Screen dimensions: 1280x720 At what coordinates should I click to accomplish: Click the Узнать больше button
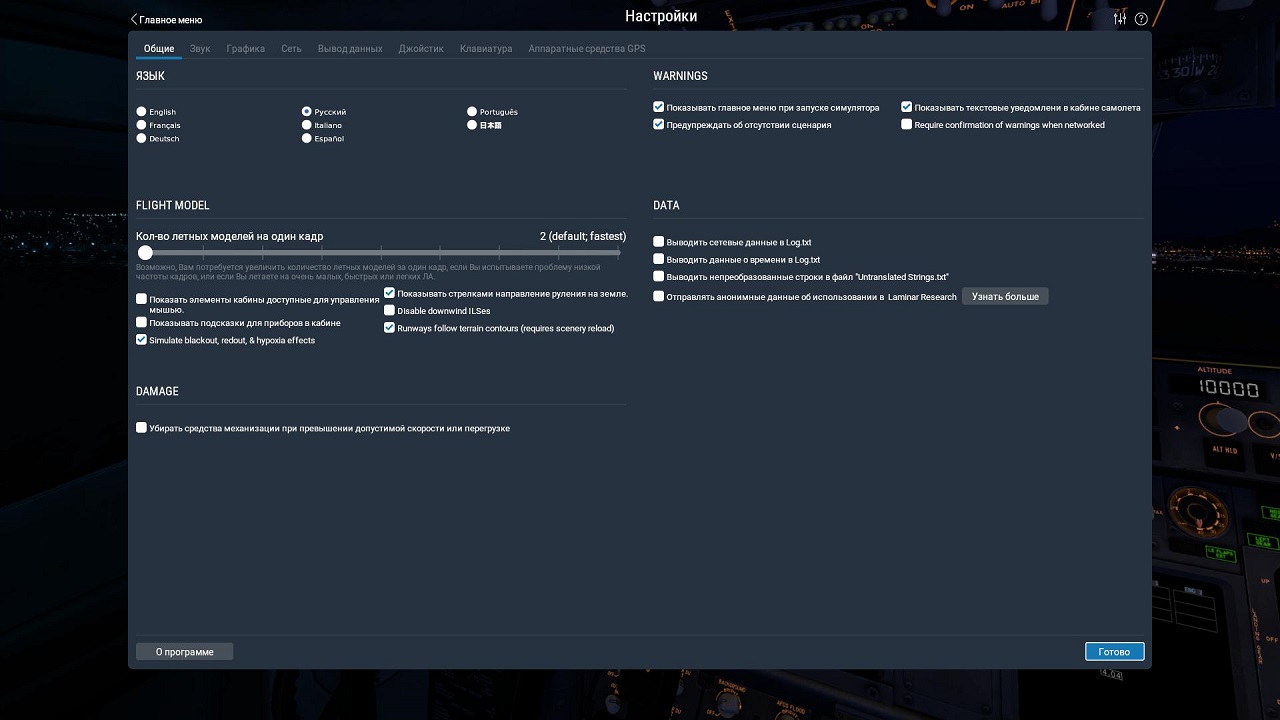tap(1005, 297)
